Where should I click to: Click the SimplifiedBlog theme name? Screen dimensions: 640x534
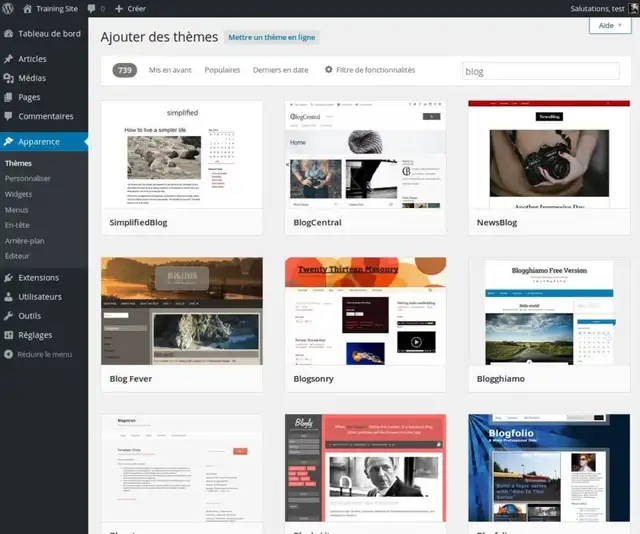tap(138, 222)
